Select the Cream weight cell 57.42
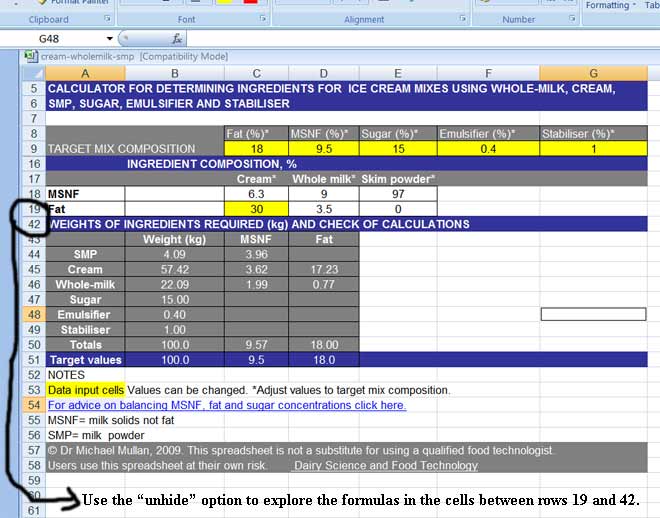Viewport: 660px width, 518px height. tap(175, 269)
